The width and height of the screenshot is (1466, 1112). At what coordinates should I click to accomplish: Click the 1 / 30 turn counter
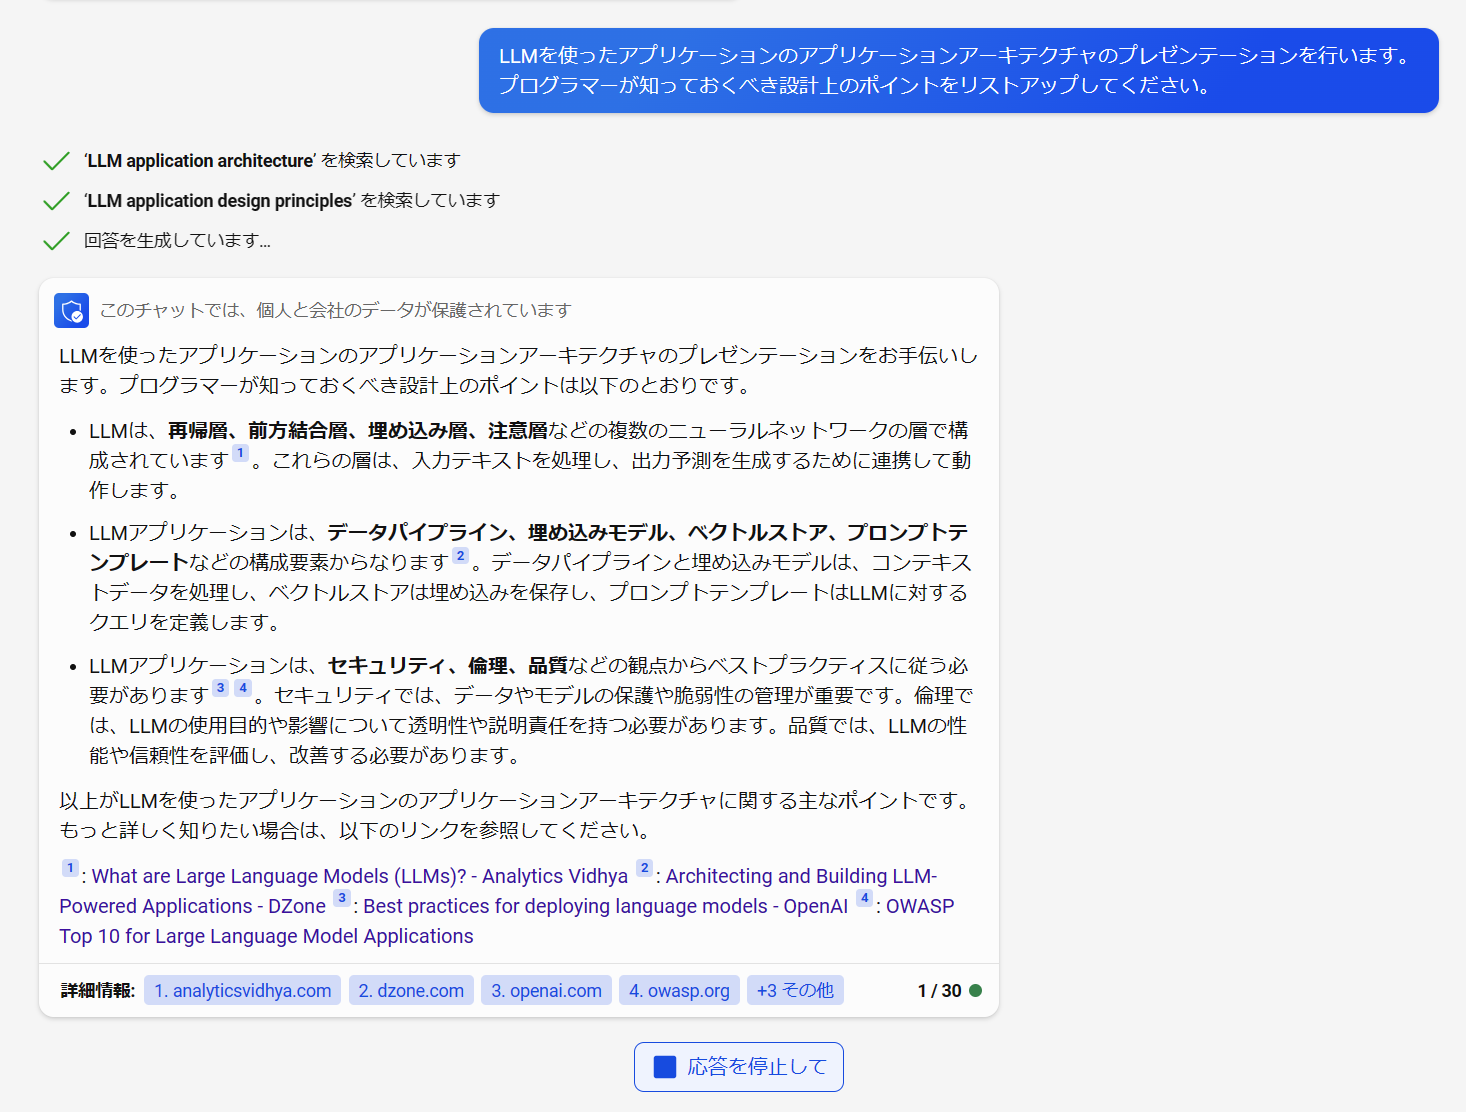939,991
